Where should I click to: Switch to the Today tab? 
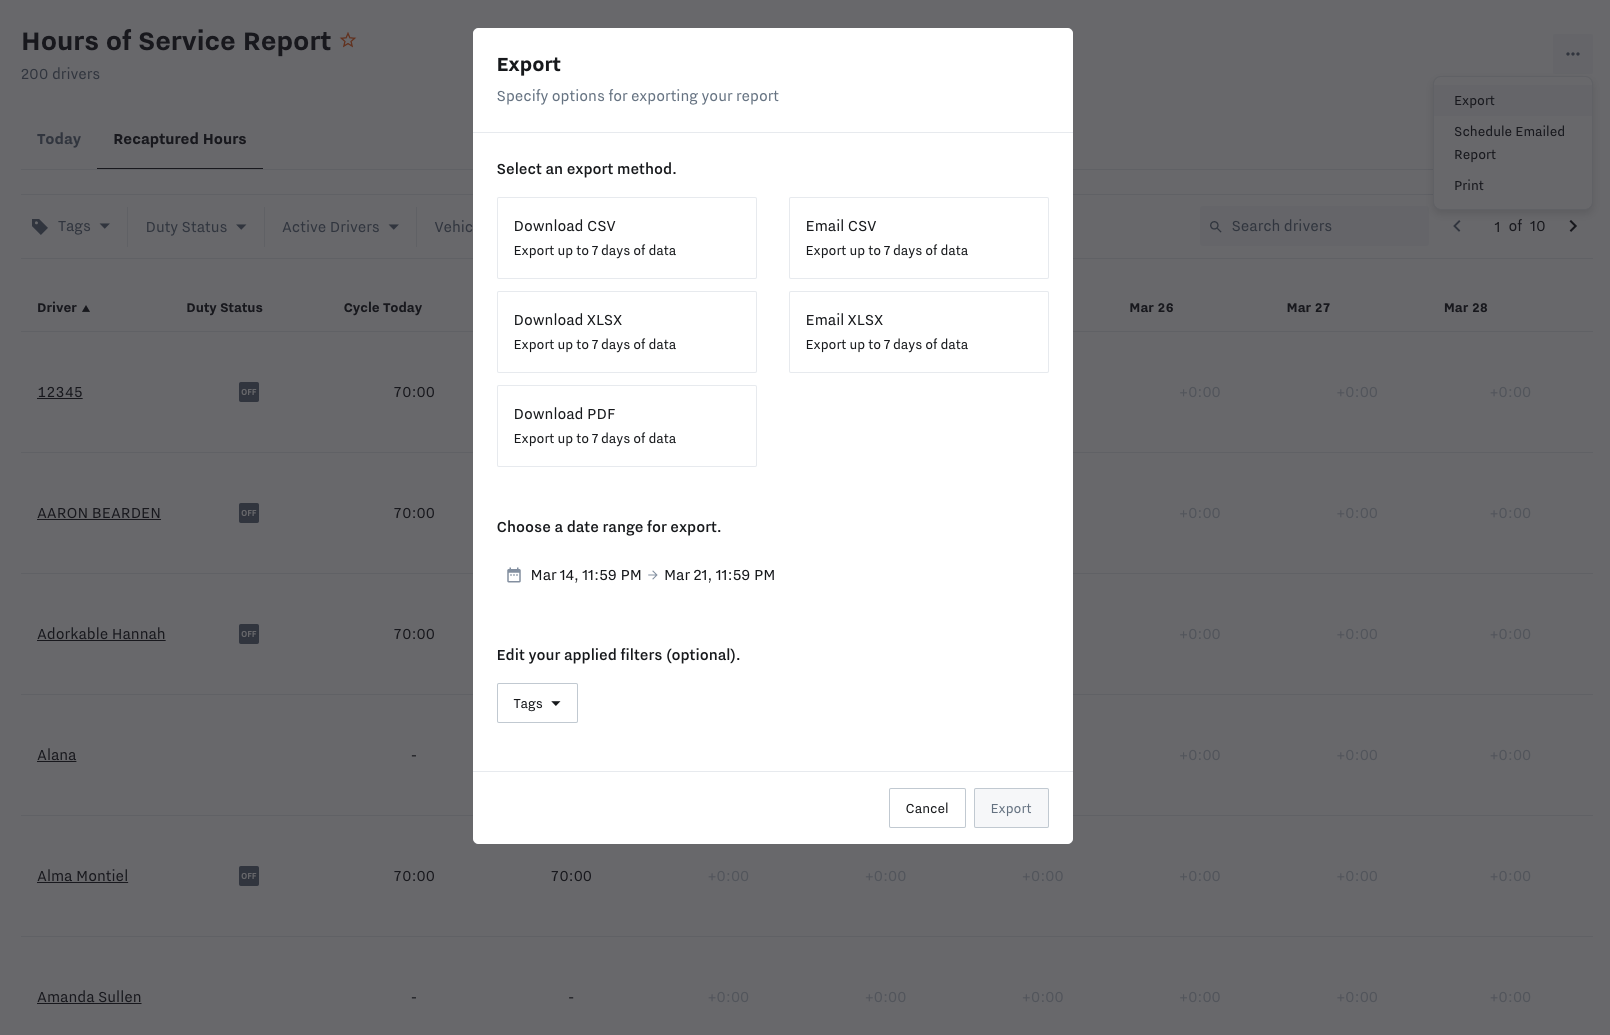click(x=59, y=139)
